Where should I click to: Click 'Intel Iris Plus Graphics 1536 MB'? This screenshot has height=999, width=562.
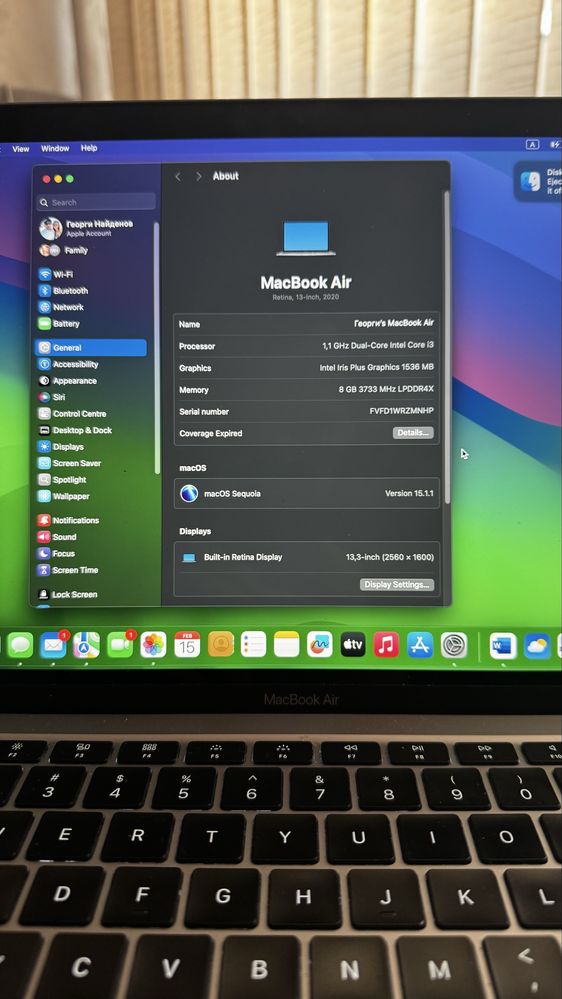[x=377, y=368]
